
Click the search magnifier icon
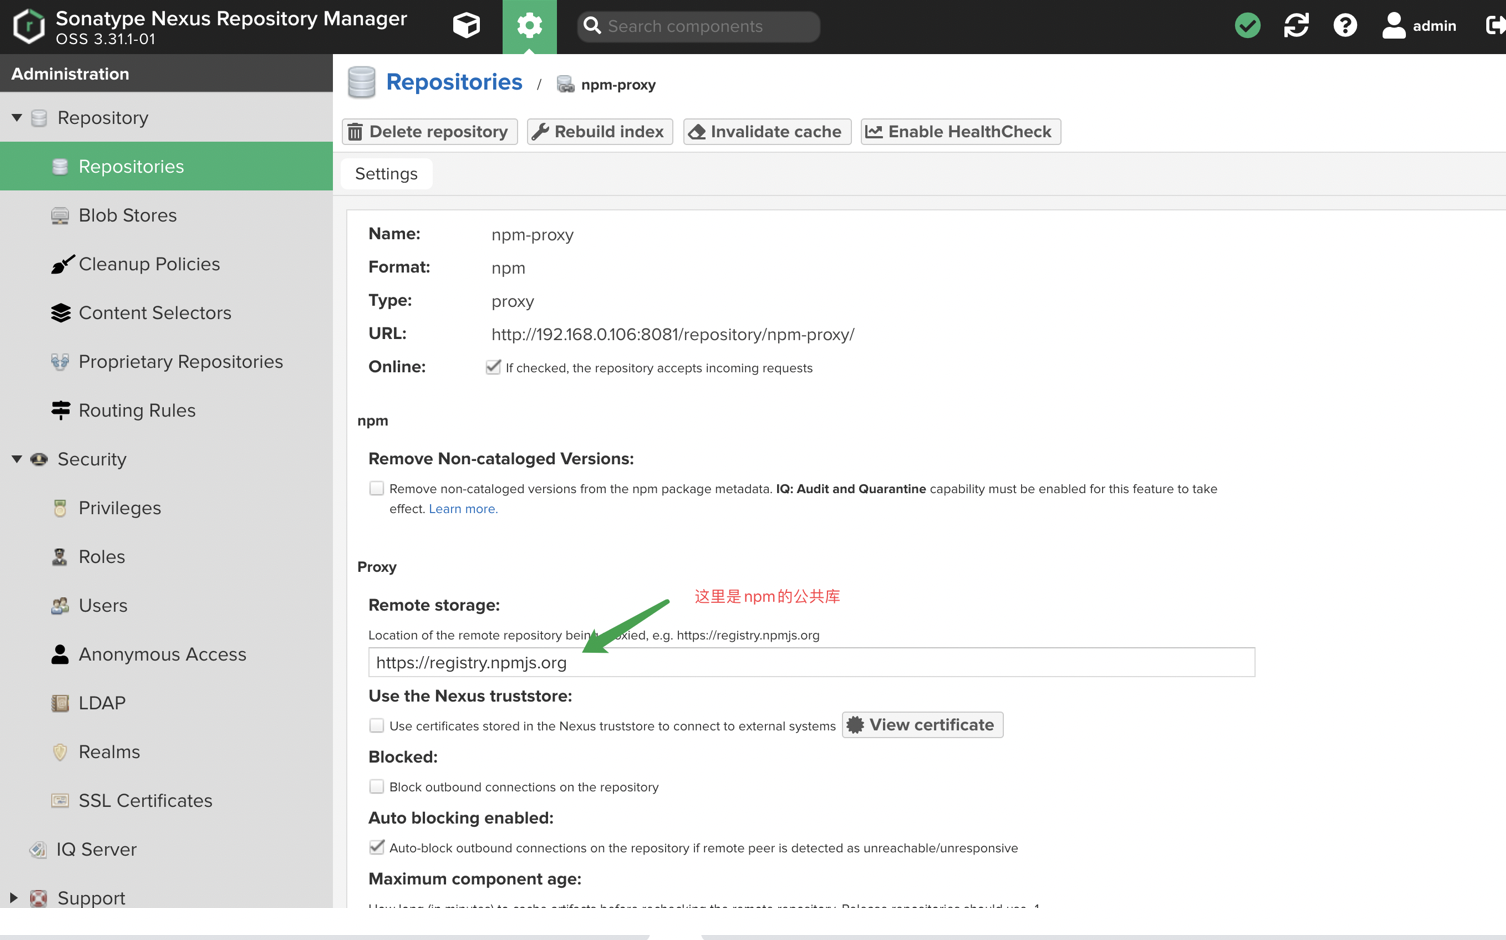click(592, 26)
